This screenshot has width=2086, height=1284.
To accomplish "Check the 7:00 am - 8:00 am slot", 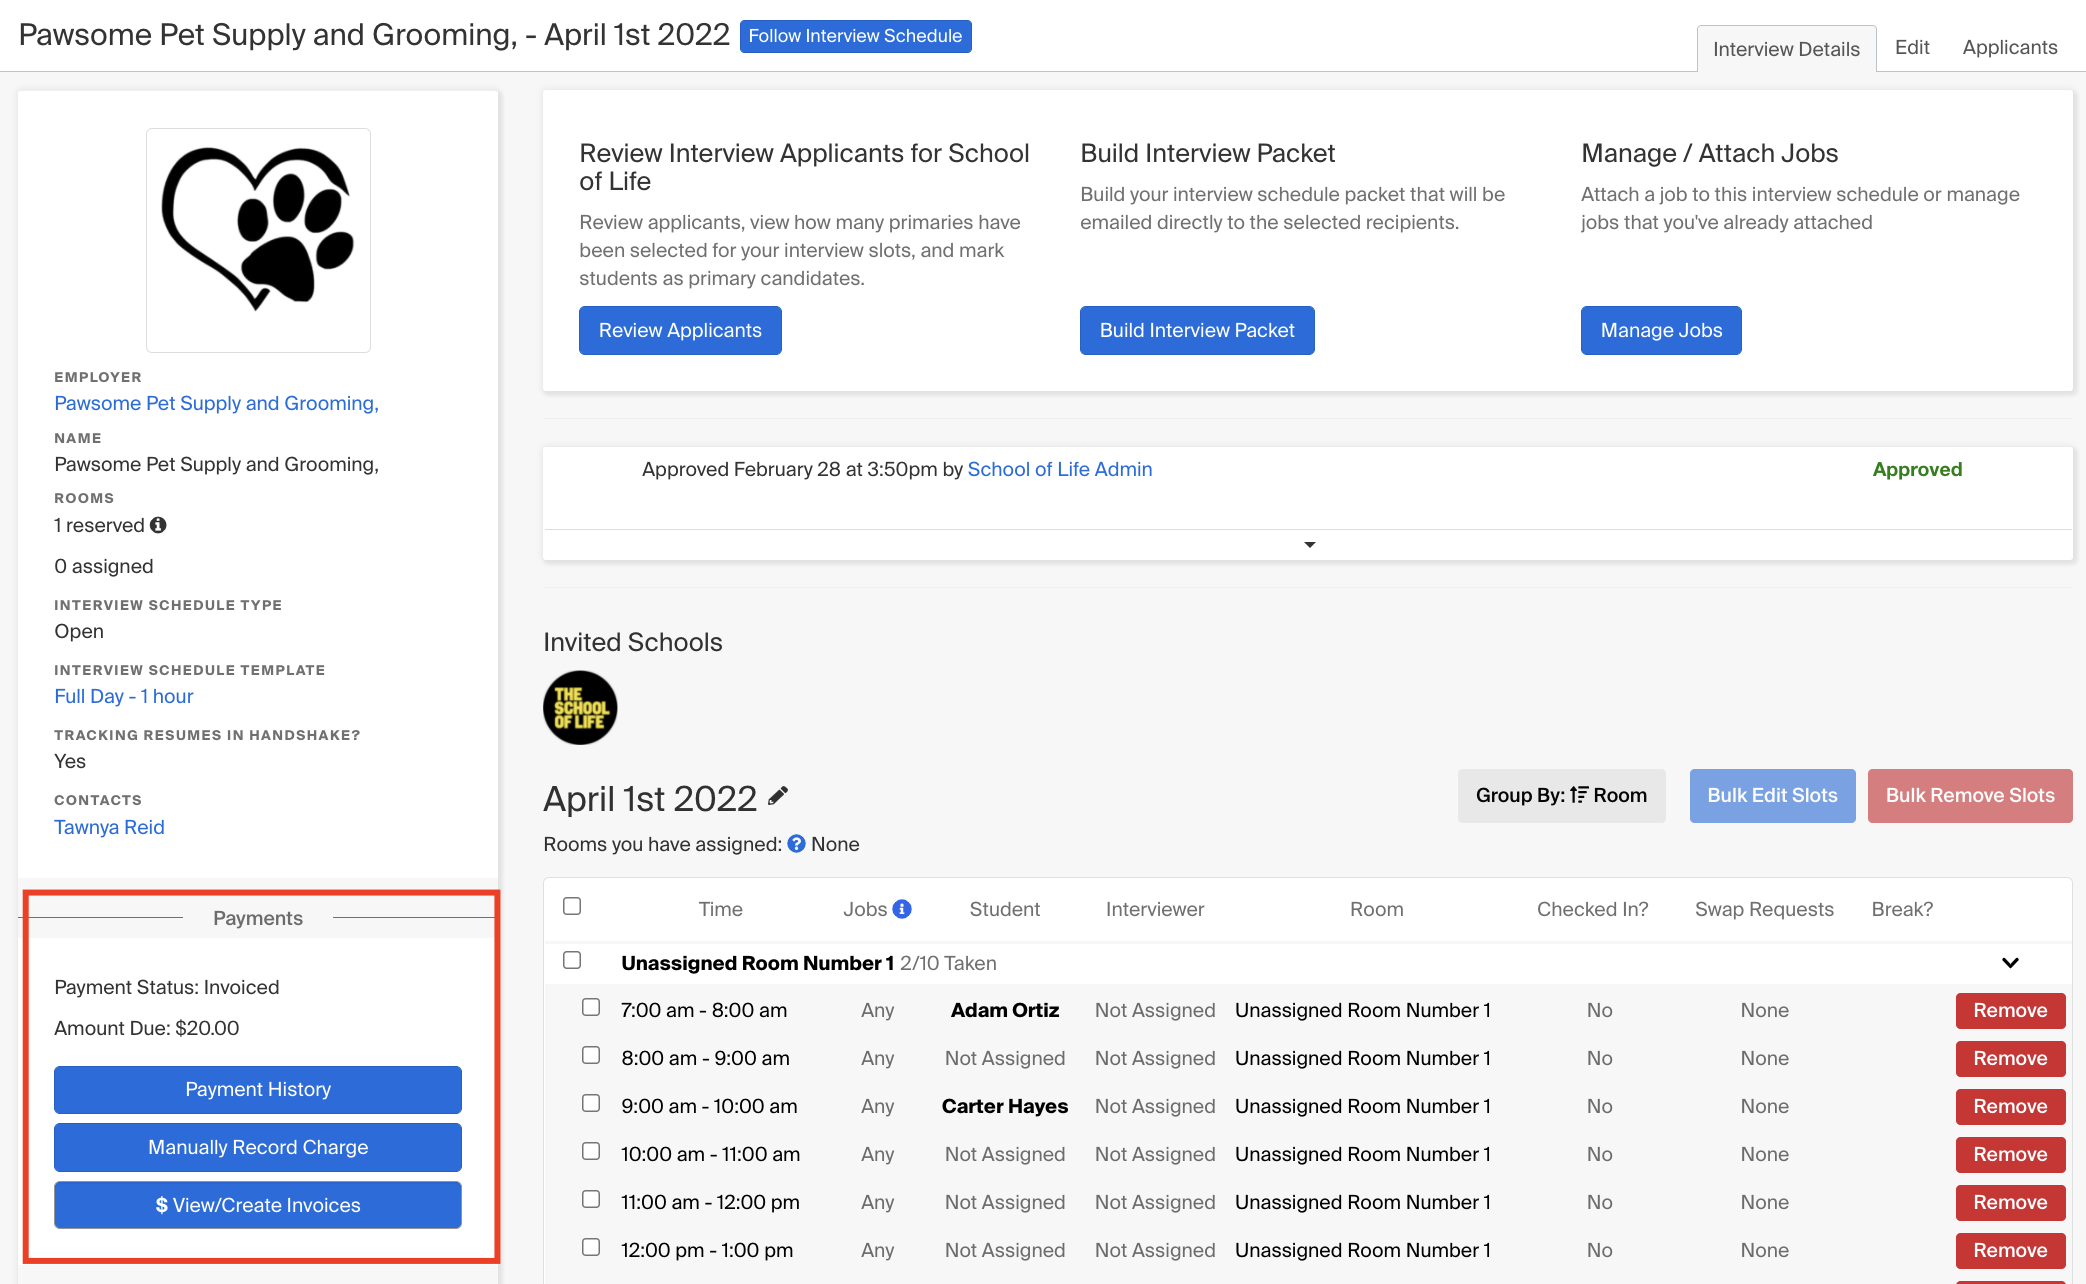I will point(591,1007).
